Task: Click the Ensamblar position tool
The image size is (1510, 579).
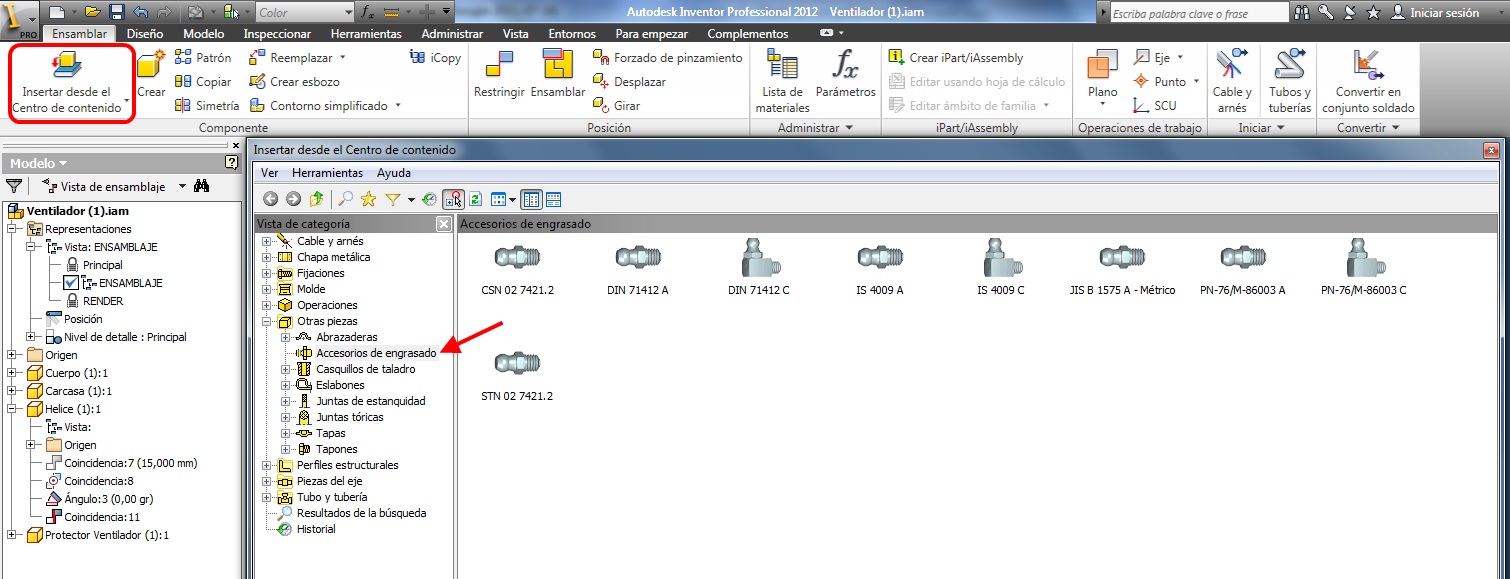Action: coord(557,74)
